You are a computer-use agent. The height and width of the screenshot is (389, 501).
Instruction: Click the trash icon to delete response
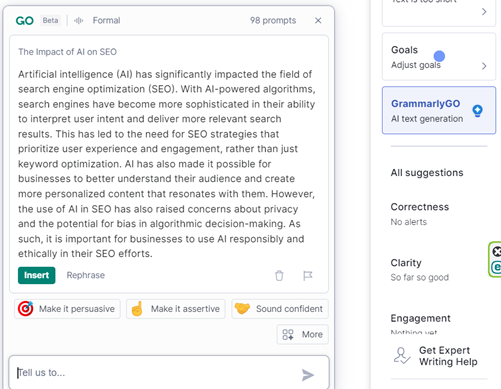(x=279, y=276)
